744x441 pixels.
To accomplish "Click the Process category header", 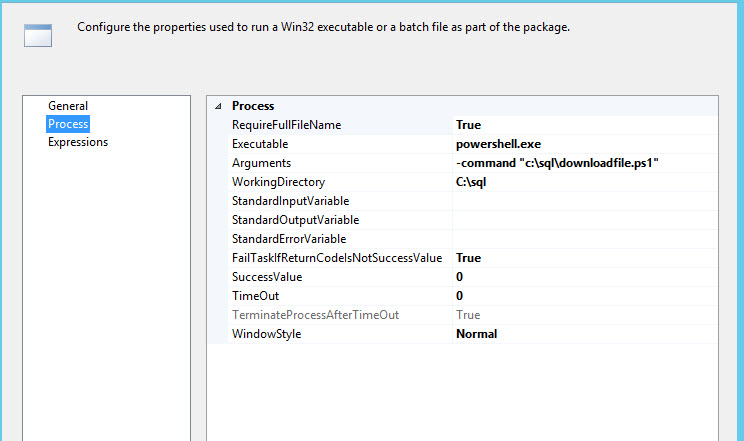I will coord(253,106).
